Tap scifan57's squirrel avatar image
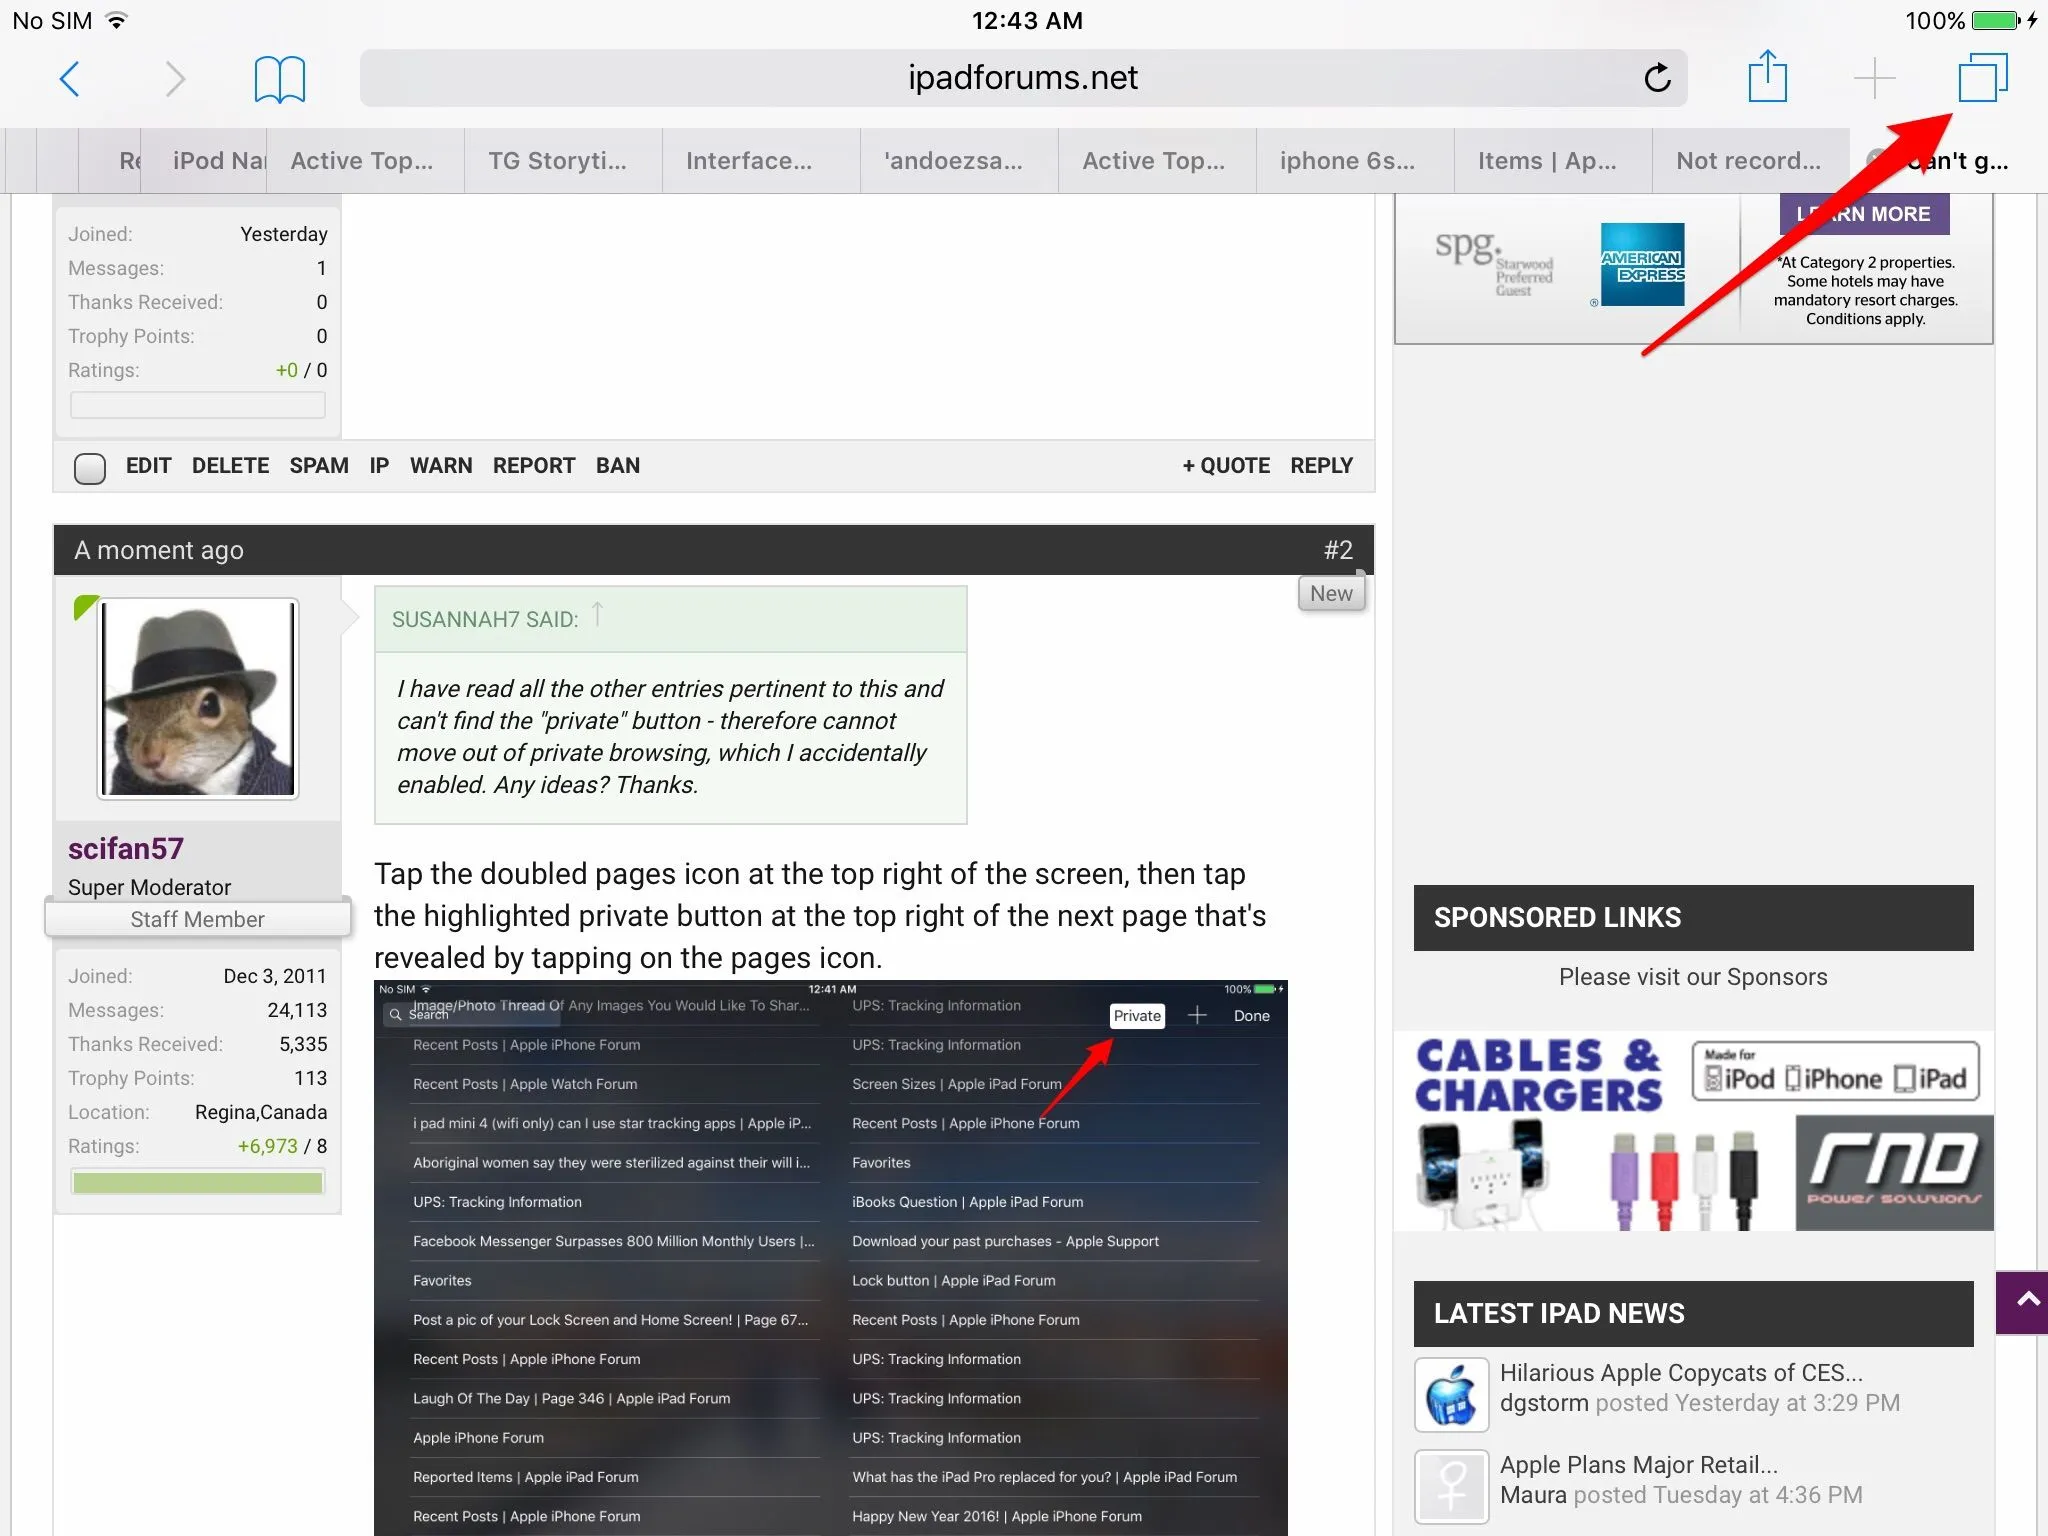This screenshot has width=2048, height=1536. pyautogui.click(x=198, y=699)
